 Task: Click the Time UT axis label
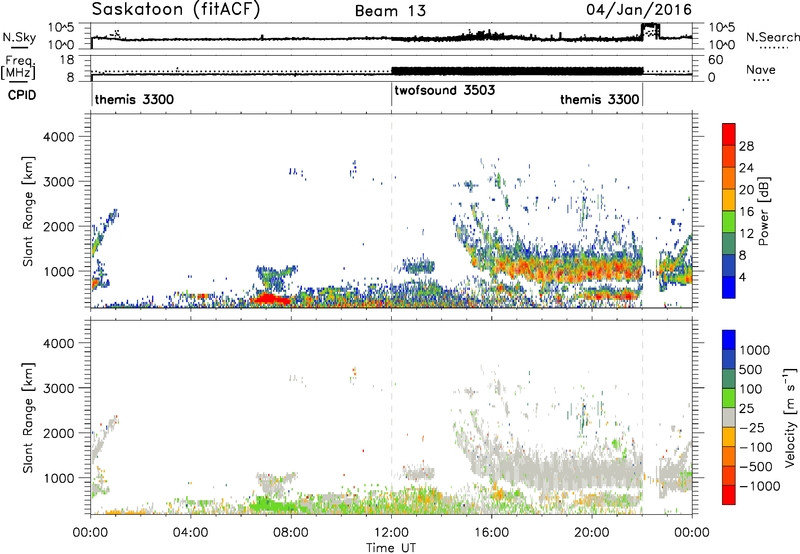(x=391, y=547)
